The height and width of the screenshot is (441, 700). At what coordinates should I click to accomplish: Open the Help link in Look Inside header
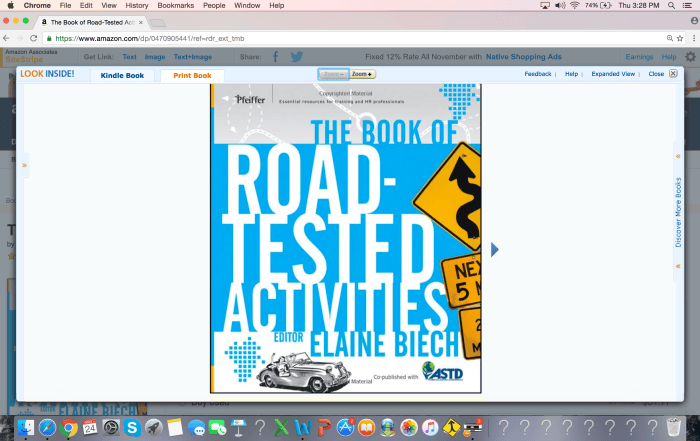point(571,74)
